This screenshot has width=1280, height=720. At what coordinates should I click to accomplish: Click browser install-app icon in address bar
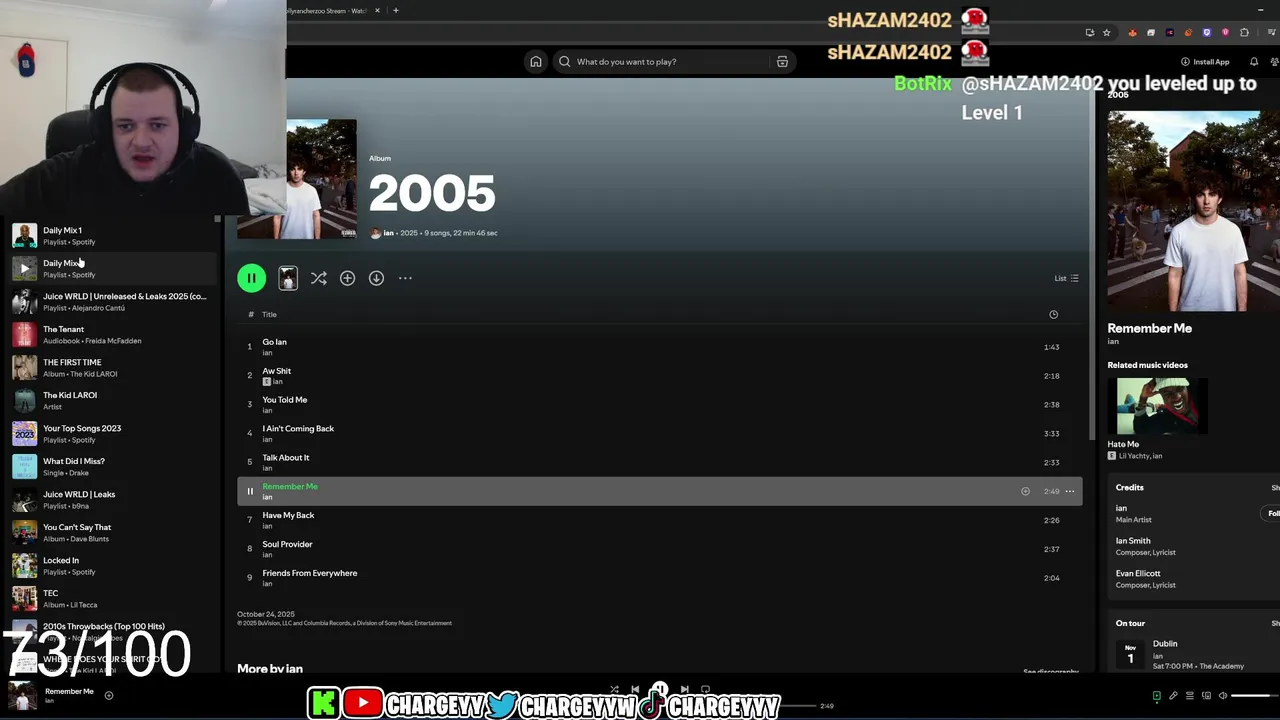(x=1089, y=33)
